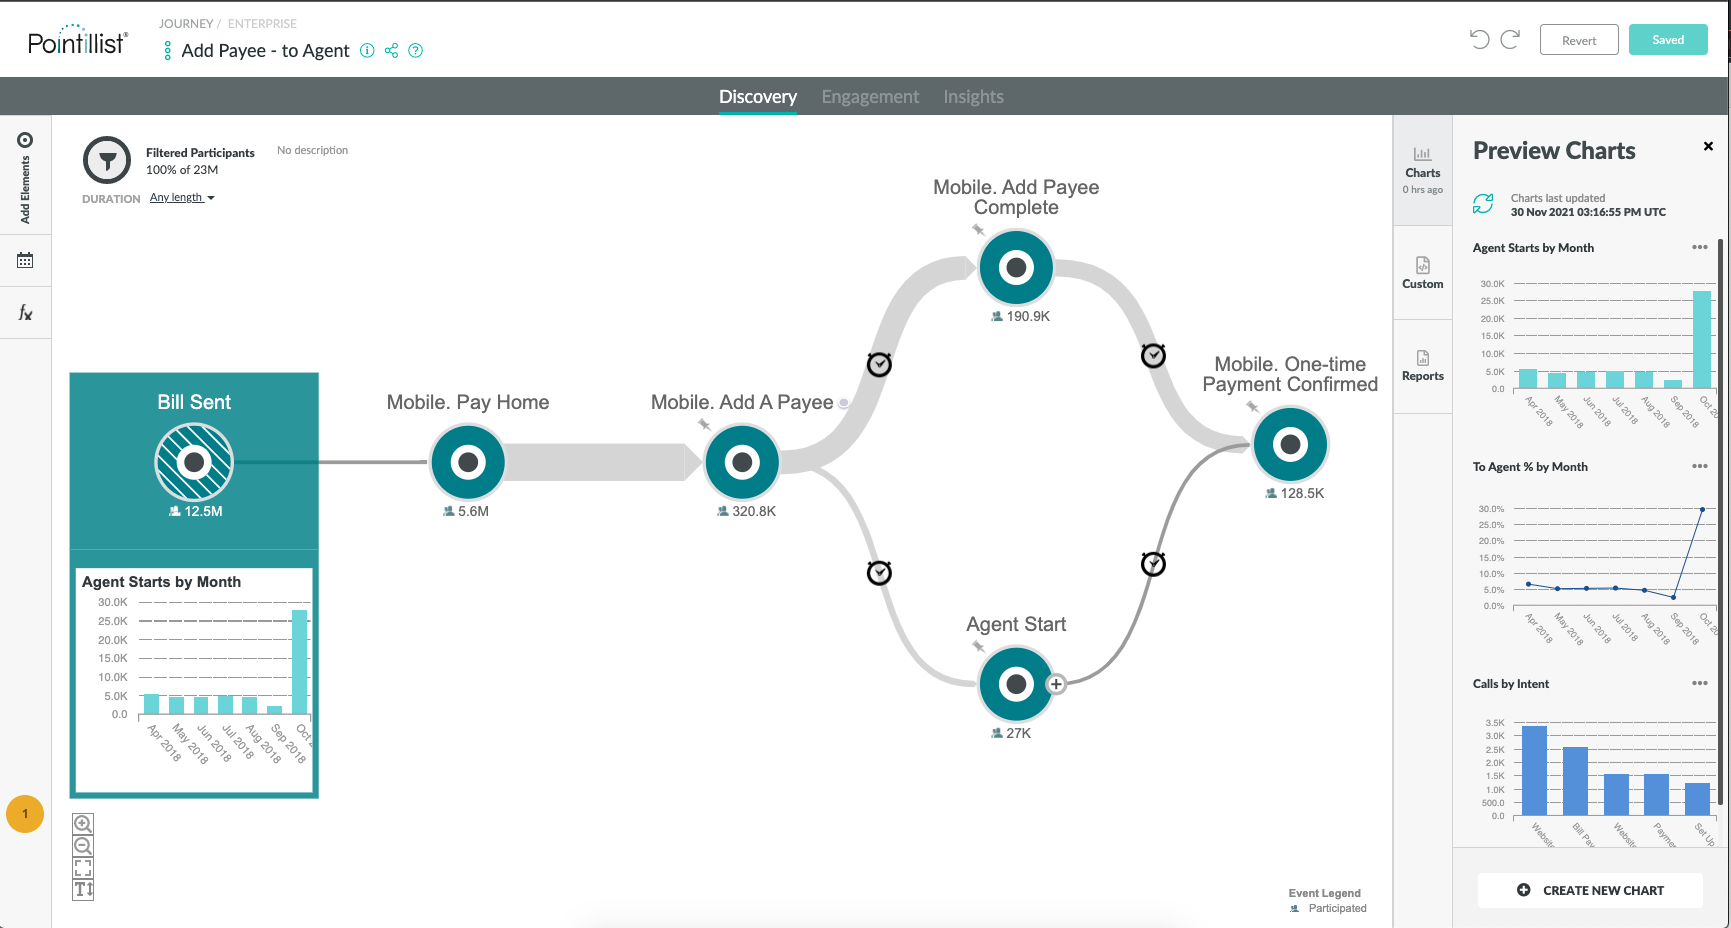Image resolution: width=1731 pixels, height=928 pixels.
Task: Click the Revert button
Action: coord(1578,40)
